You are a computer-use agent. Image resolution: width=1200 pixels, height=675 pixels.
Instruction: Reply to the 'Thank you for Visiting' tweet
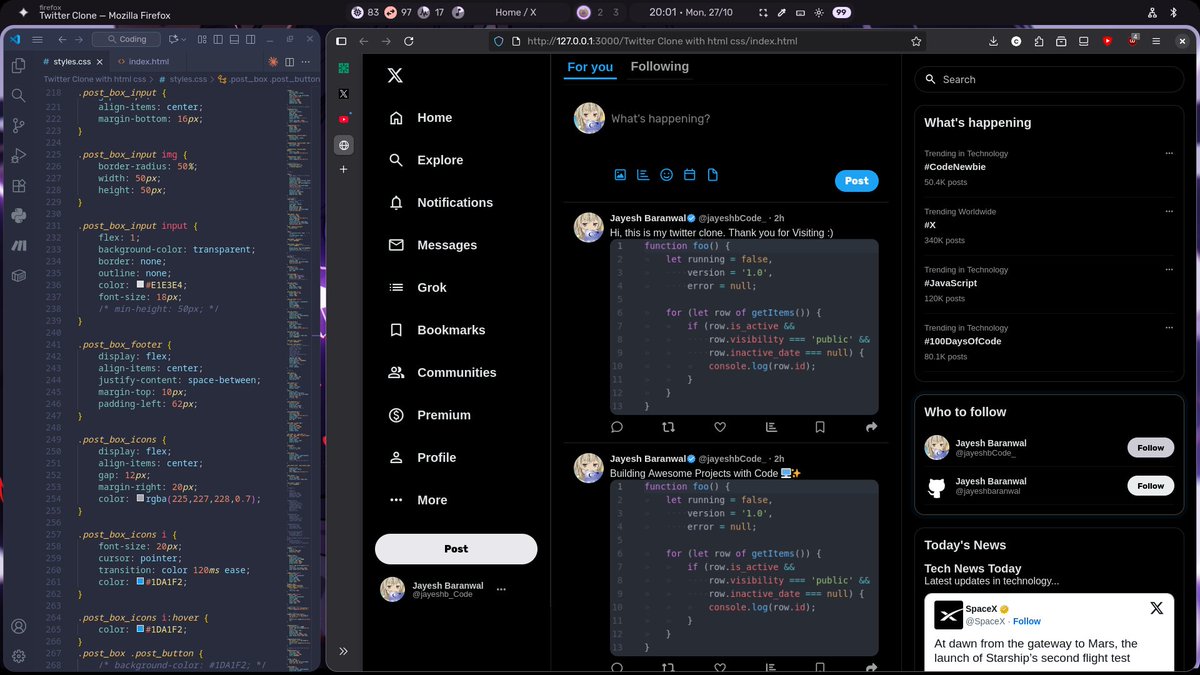(x=617, y=427)
